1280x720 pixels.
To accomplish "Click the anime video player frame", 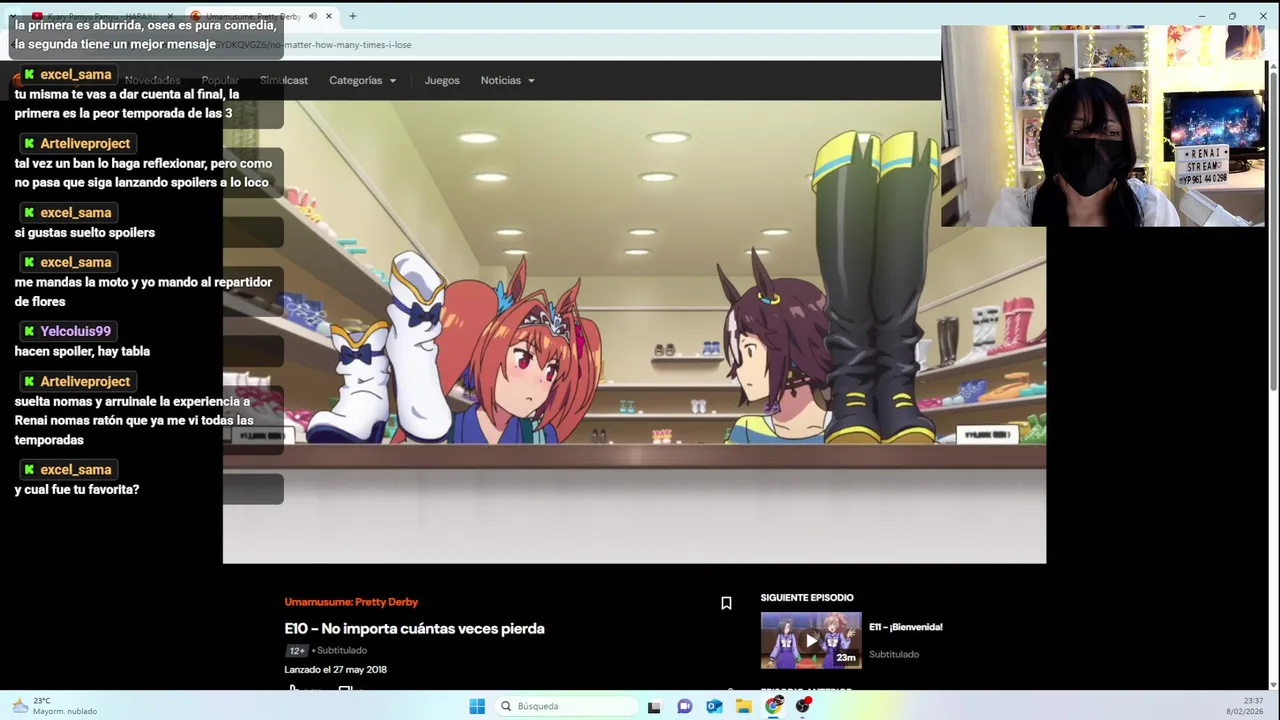I will tap(634, 331).
